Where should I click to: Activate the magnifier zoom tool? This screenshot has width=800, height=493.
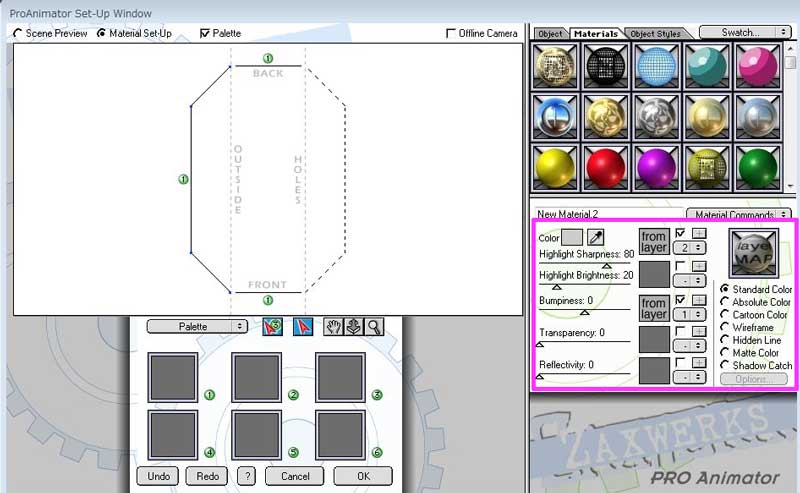[374, 326]
